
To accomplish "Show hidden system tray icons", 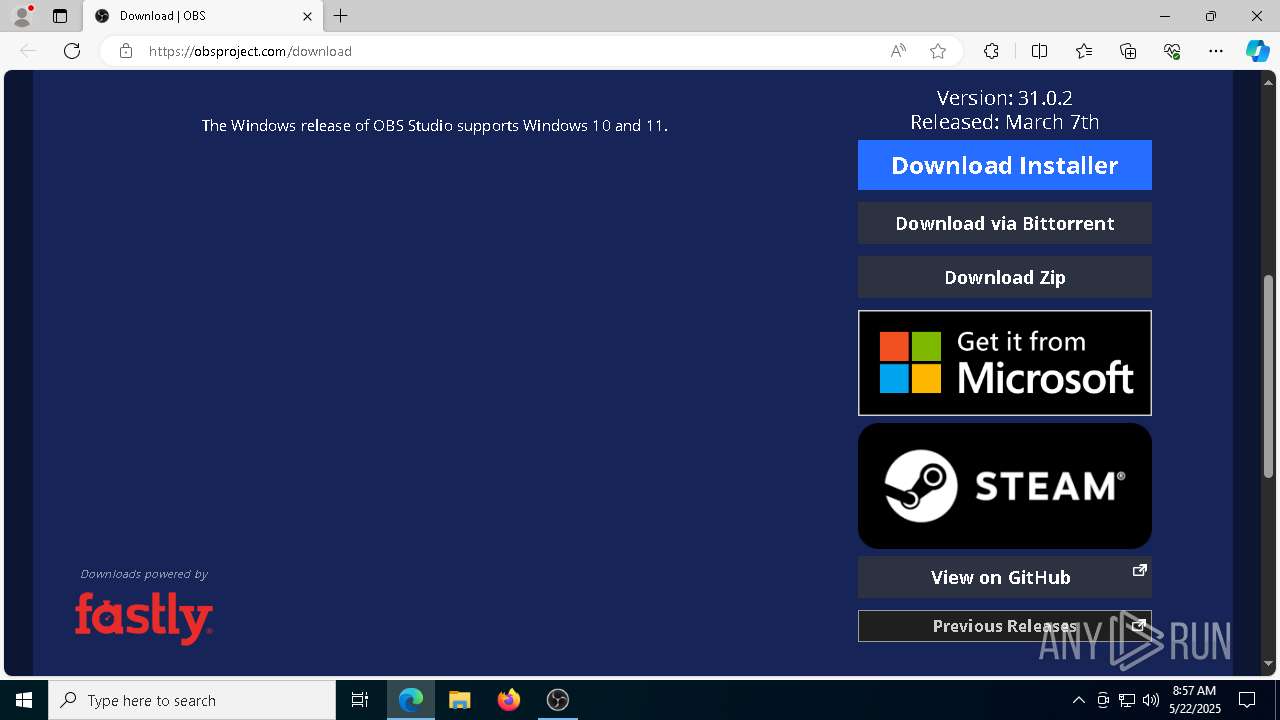I will coord(1078,700).
